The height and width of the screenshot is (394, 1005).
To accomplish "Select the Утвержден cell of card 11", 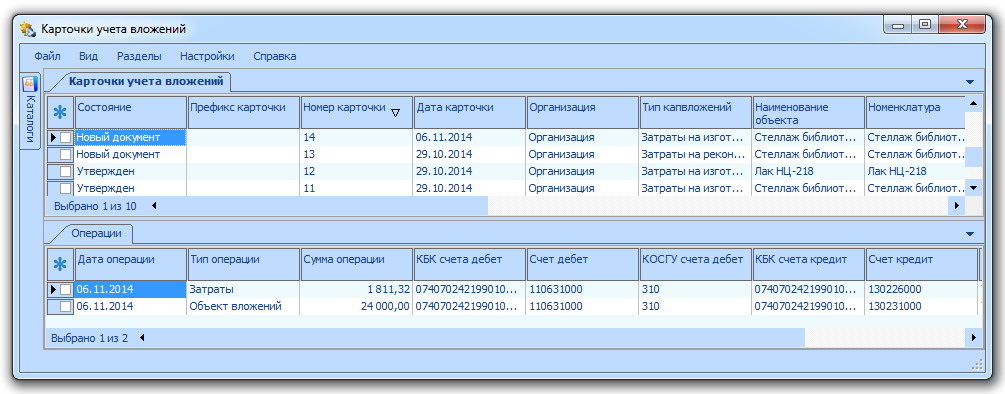I will point(131,188).
